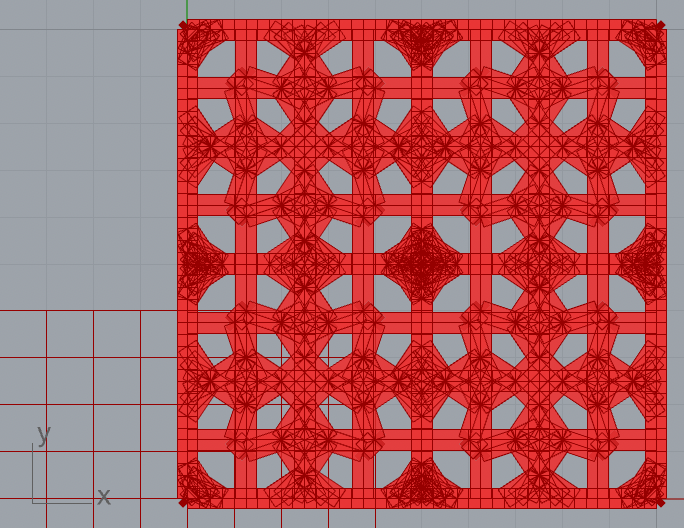Click the y label of axis indicator
The height and width of the screenshot is (528, 684).
coord(44,434)
